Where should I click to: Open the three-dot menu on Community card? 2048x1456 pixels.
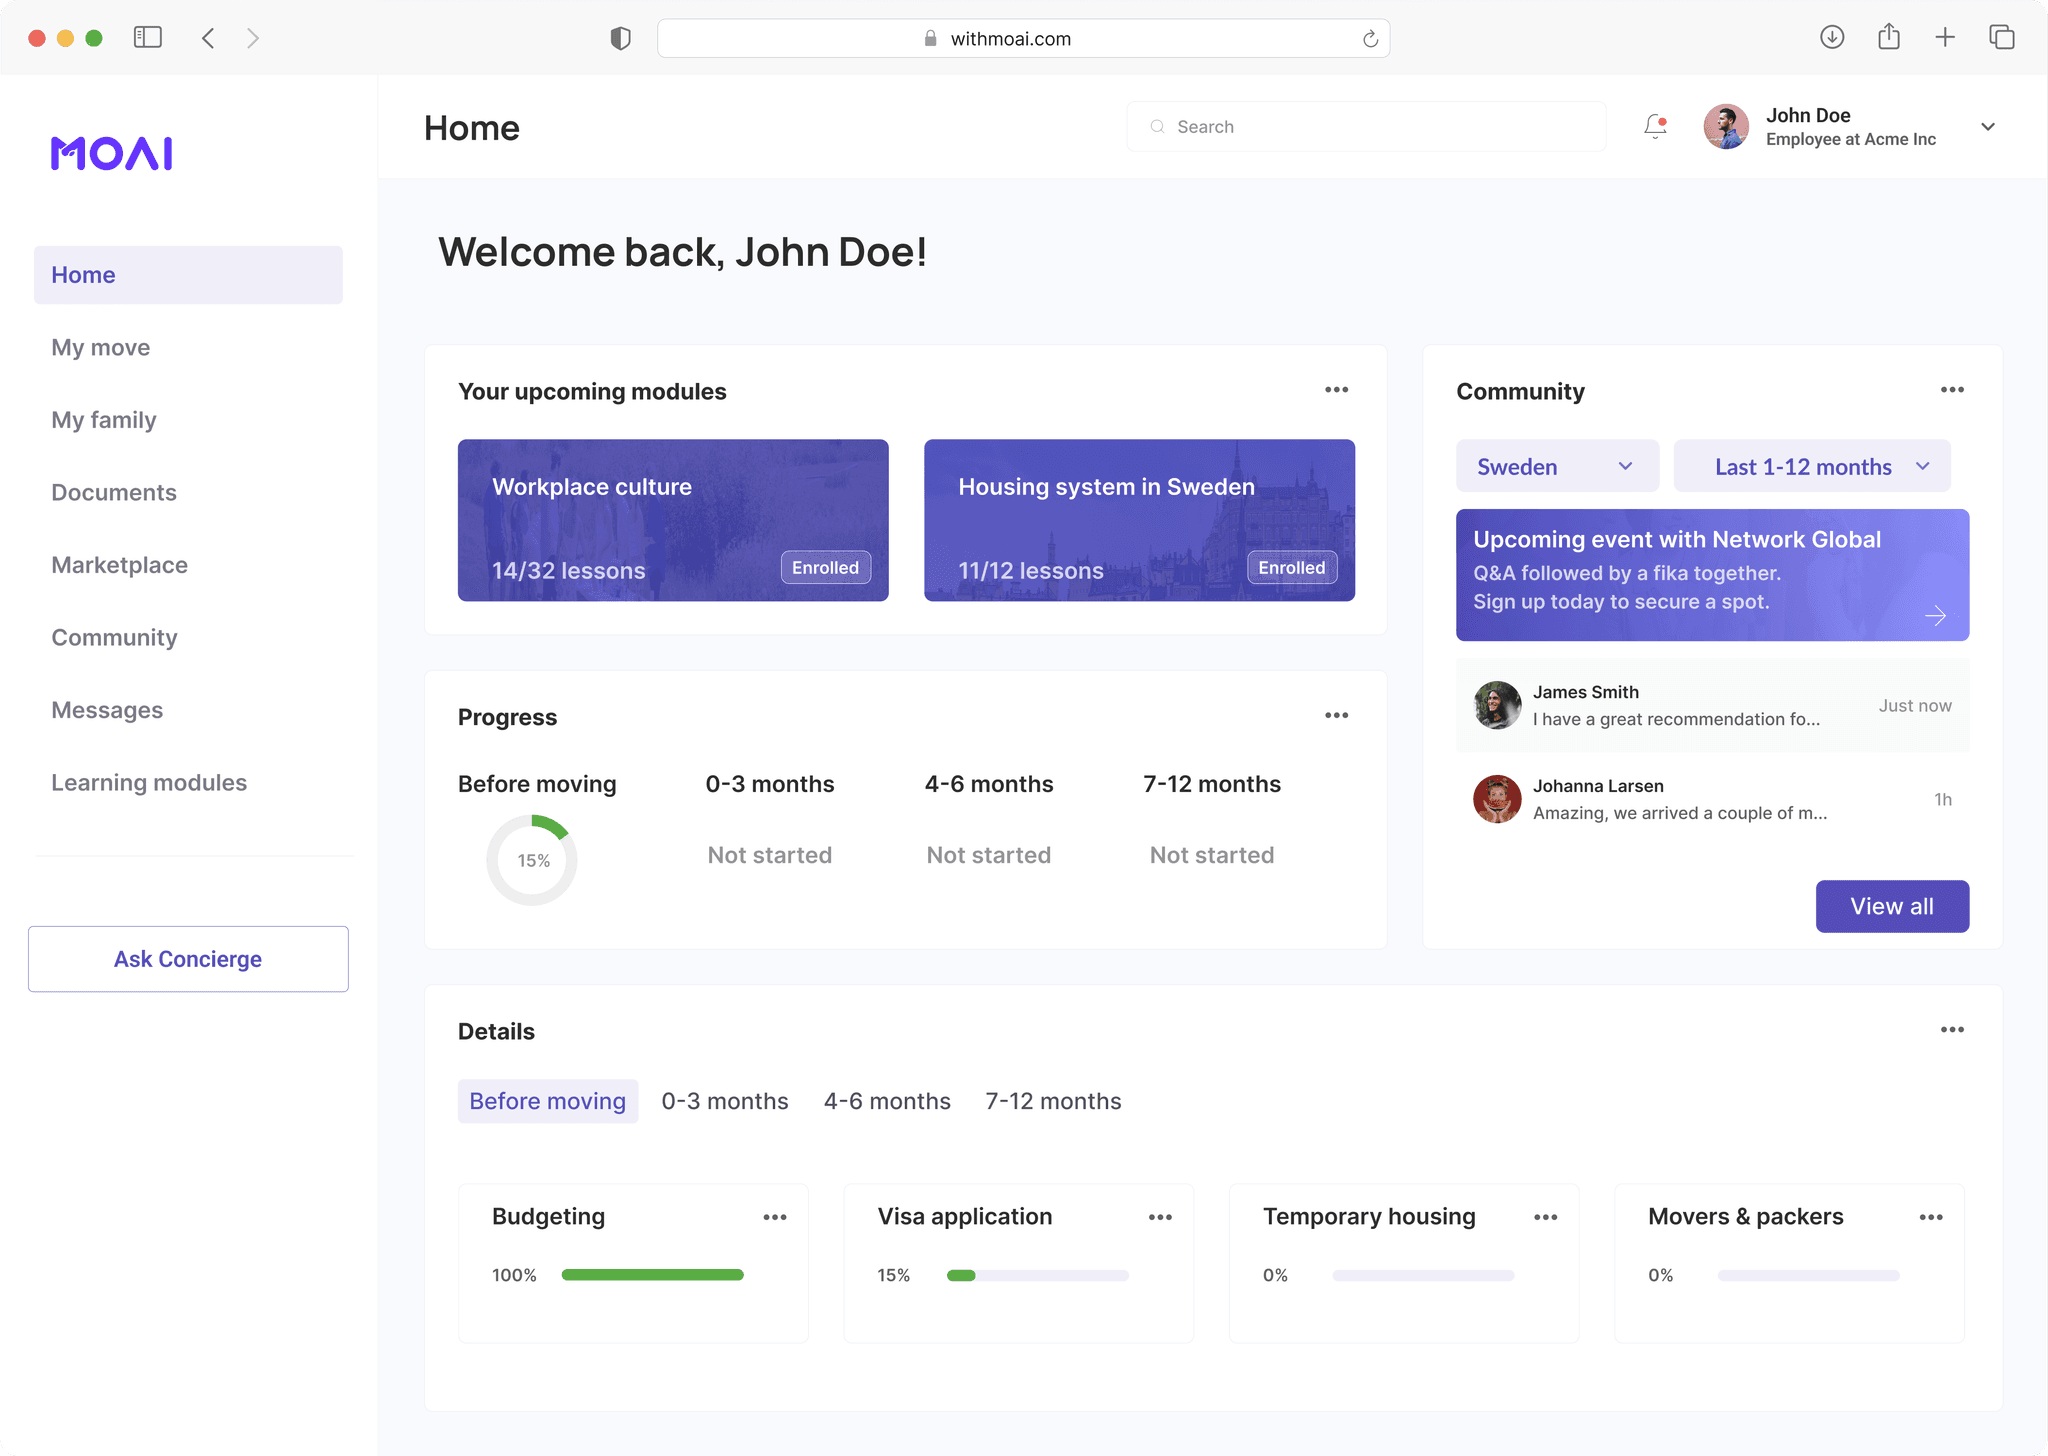pyautogui.click(x=1951, y=390)
